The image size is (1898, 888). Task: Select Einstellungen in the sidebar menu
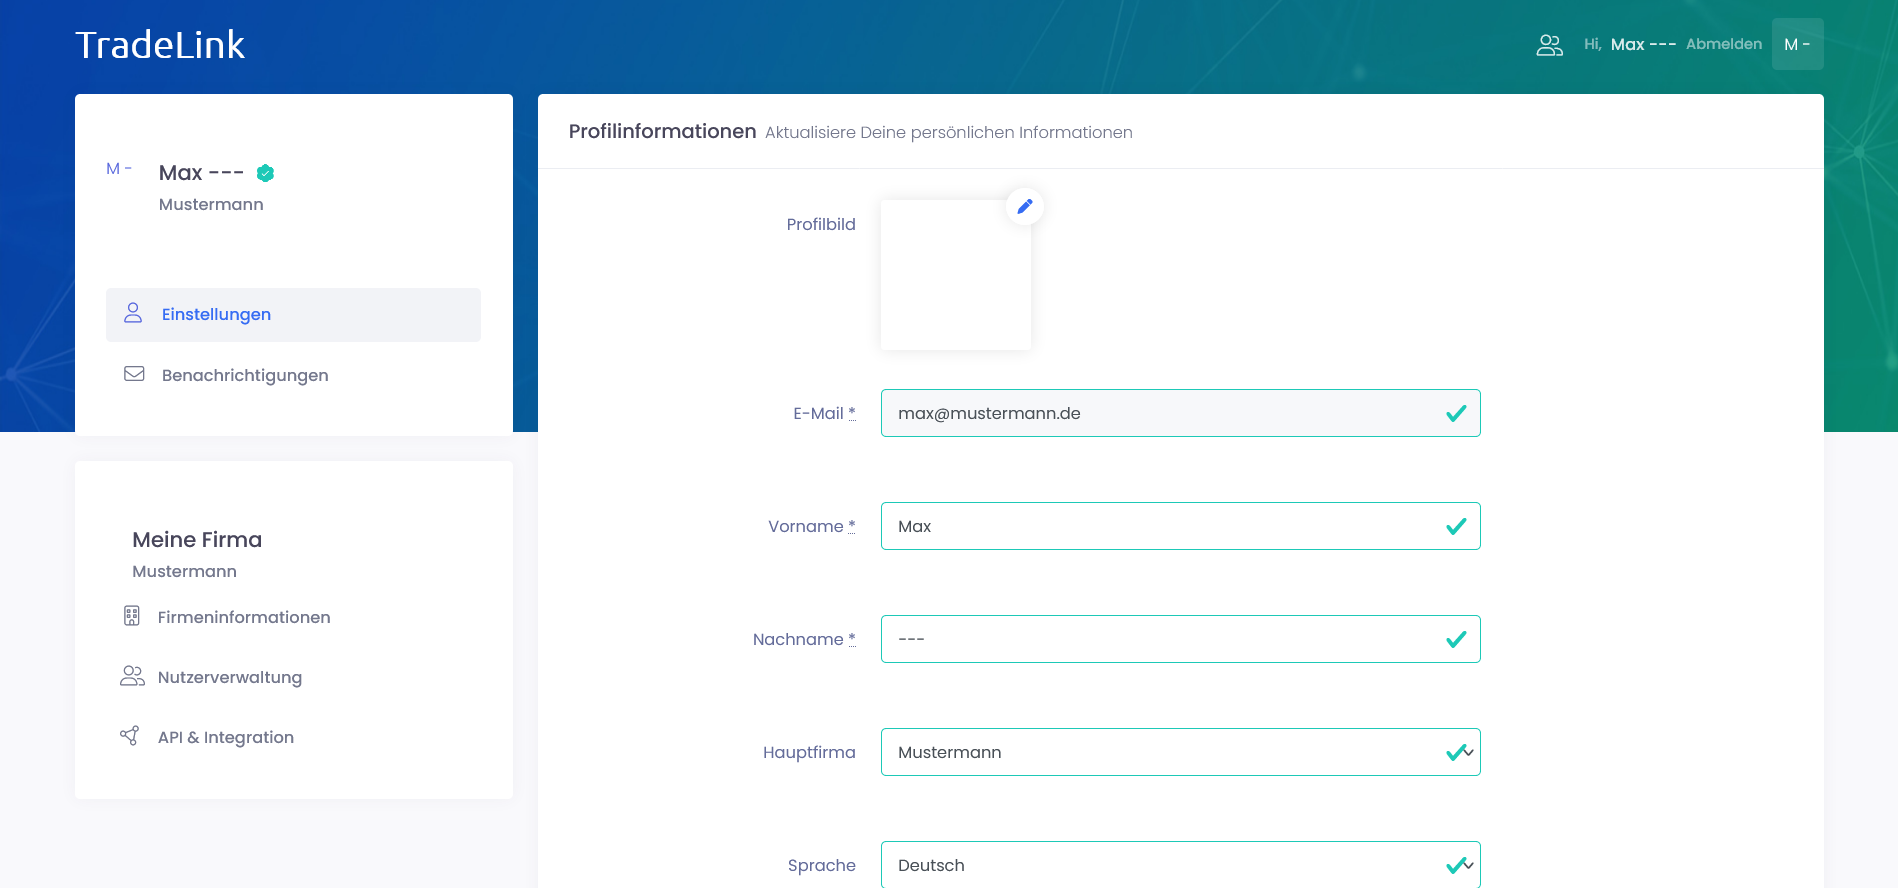coord(216,315)
